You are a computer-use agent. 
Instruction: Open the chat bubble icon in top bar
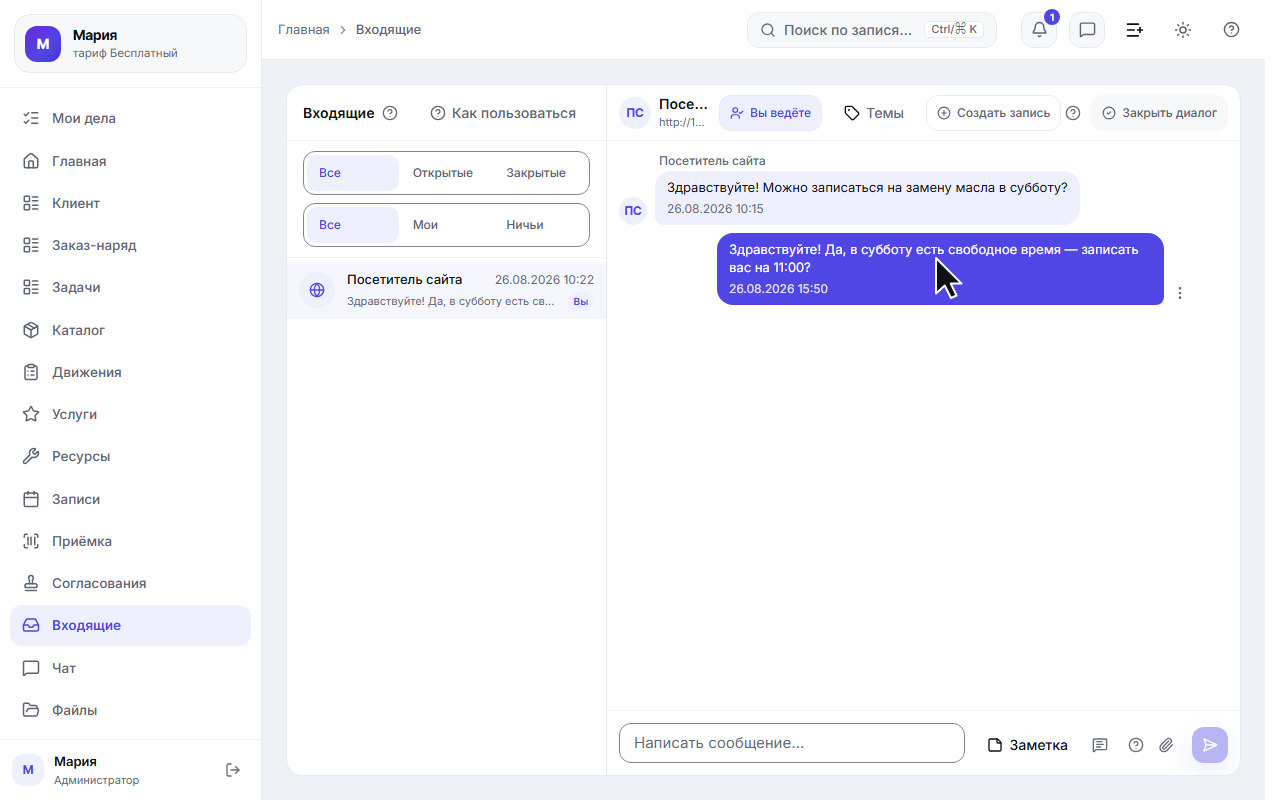coord(1087,30)
